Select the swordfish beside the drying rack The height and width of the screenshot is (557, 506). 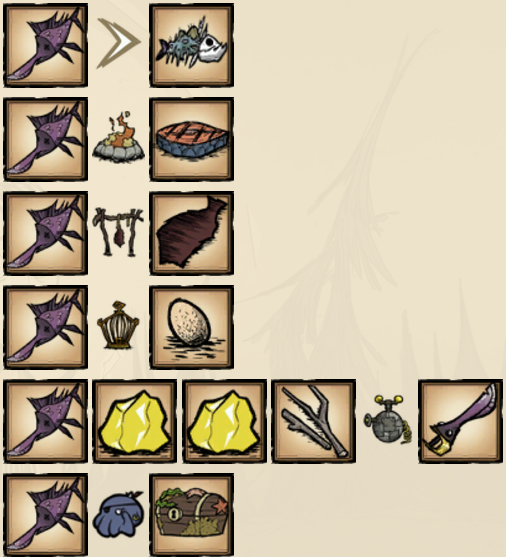(x=45, y=233)
